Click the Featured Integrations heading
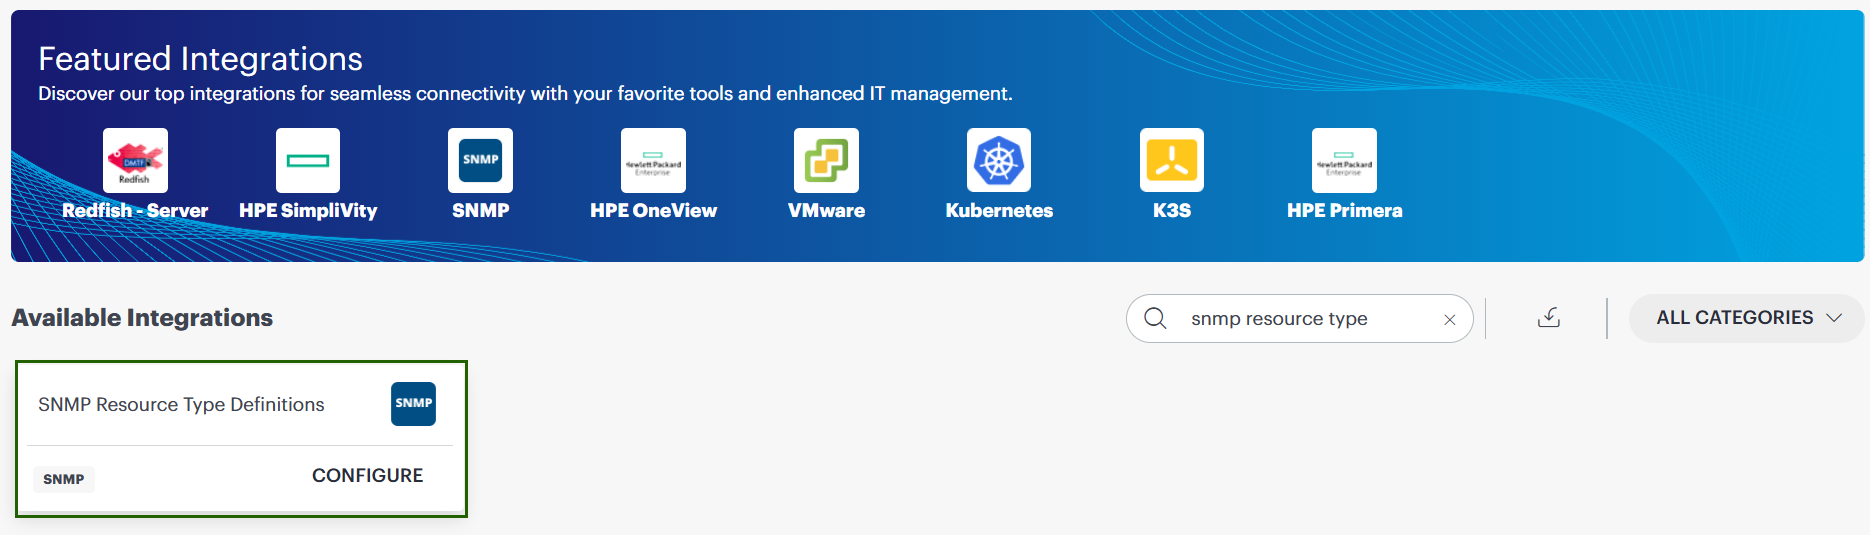This screenshot has width=1870, height=535. click(200, 59)
